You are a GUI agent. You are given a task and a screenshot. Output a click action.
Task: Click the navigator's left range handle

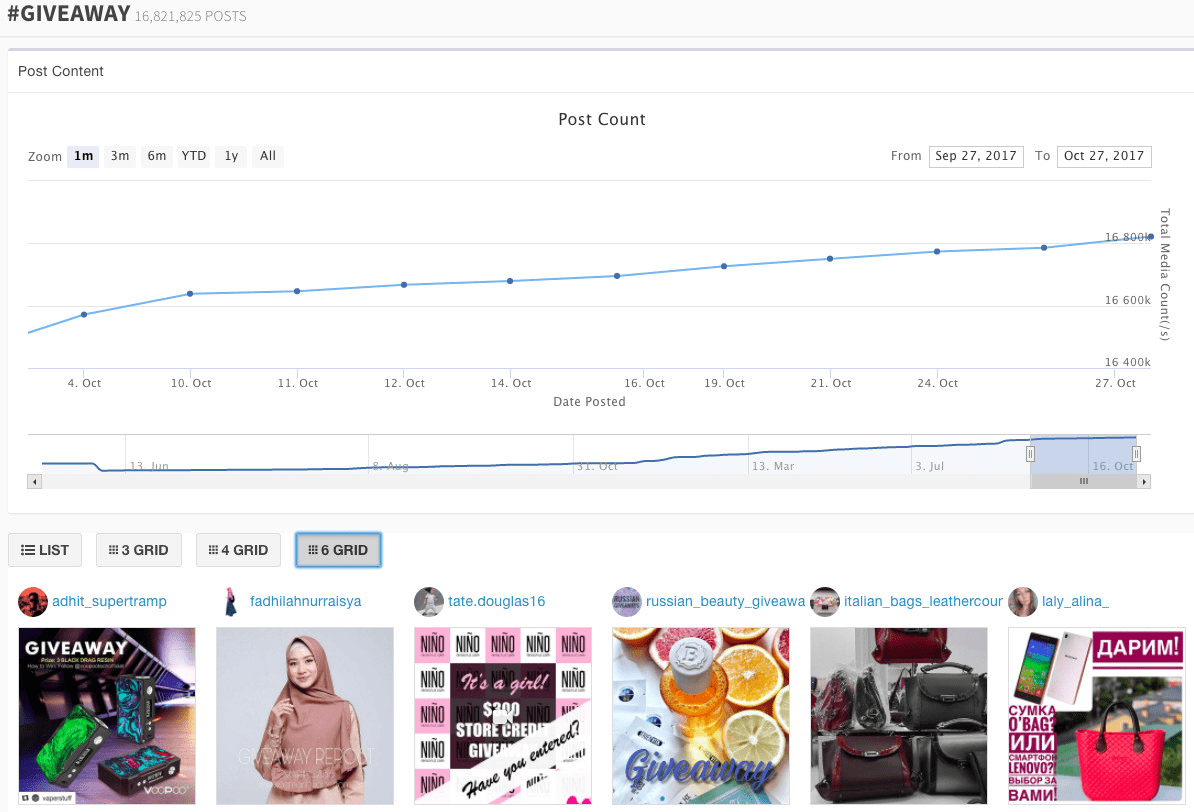[1030, 454]
